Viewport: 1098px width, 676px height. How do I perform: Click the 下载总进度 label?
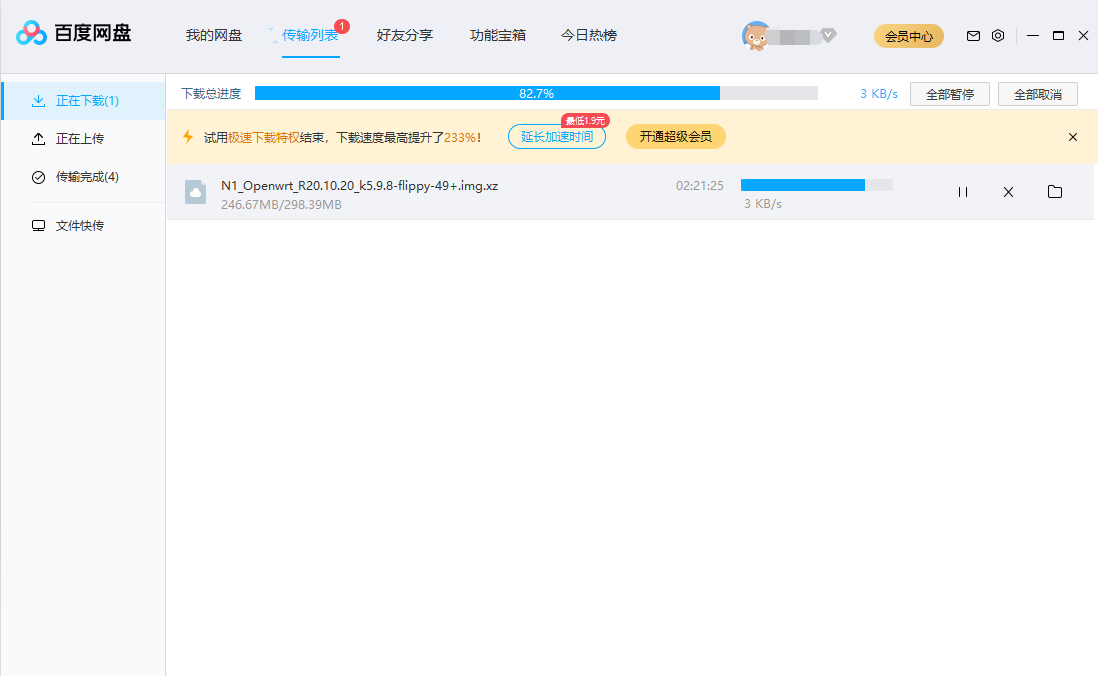point(211,93)
